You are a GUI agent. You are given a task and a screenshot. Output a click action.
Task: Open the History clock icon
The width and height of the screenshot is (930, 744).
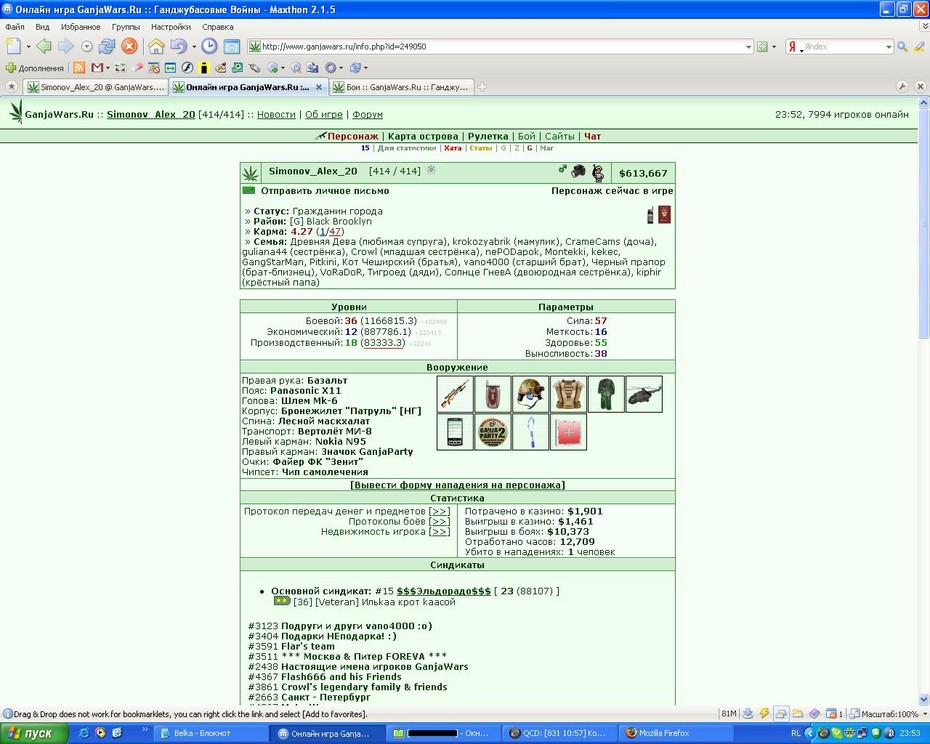(x=209, y=46)
